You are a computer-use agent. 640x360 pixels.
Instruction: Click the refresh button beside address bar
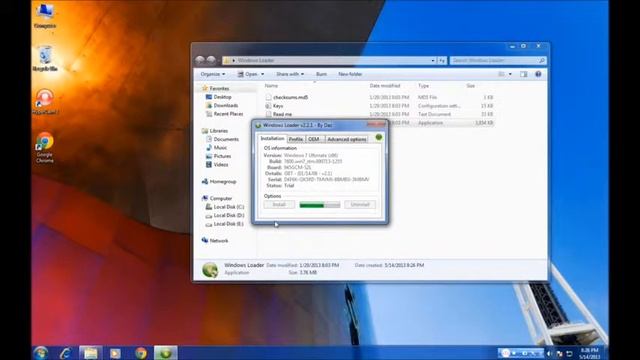pos(442,60)
